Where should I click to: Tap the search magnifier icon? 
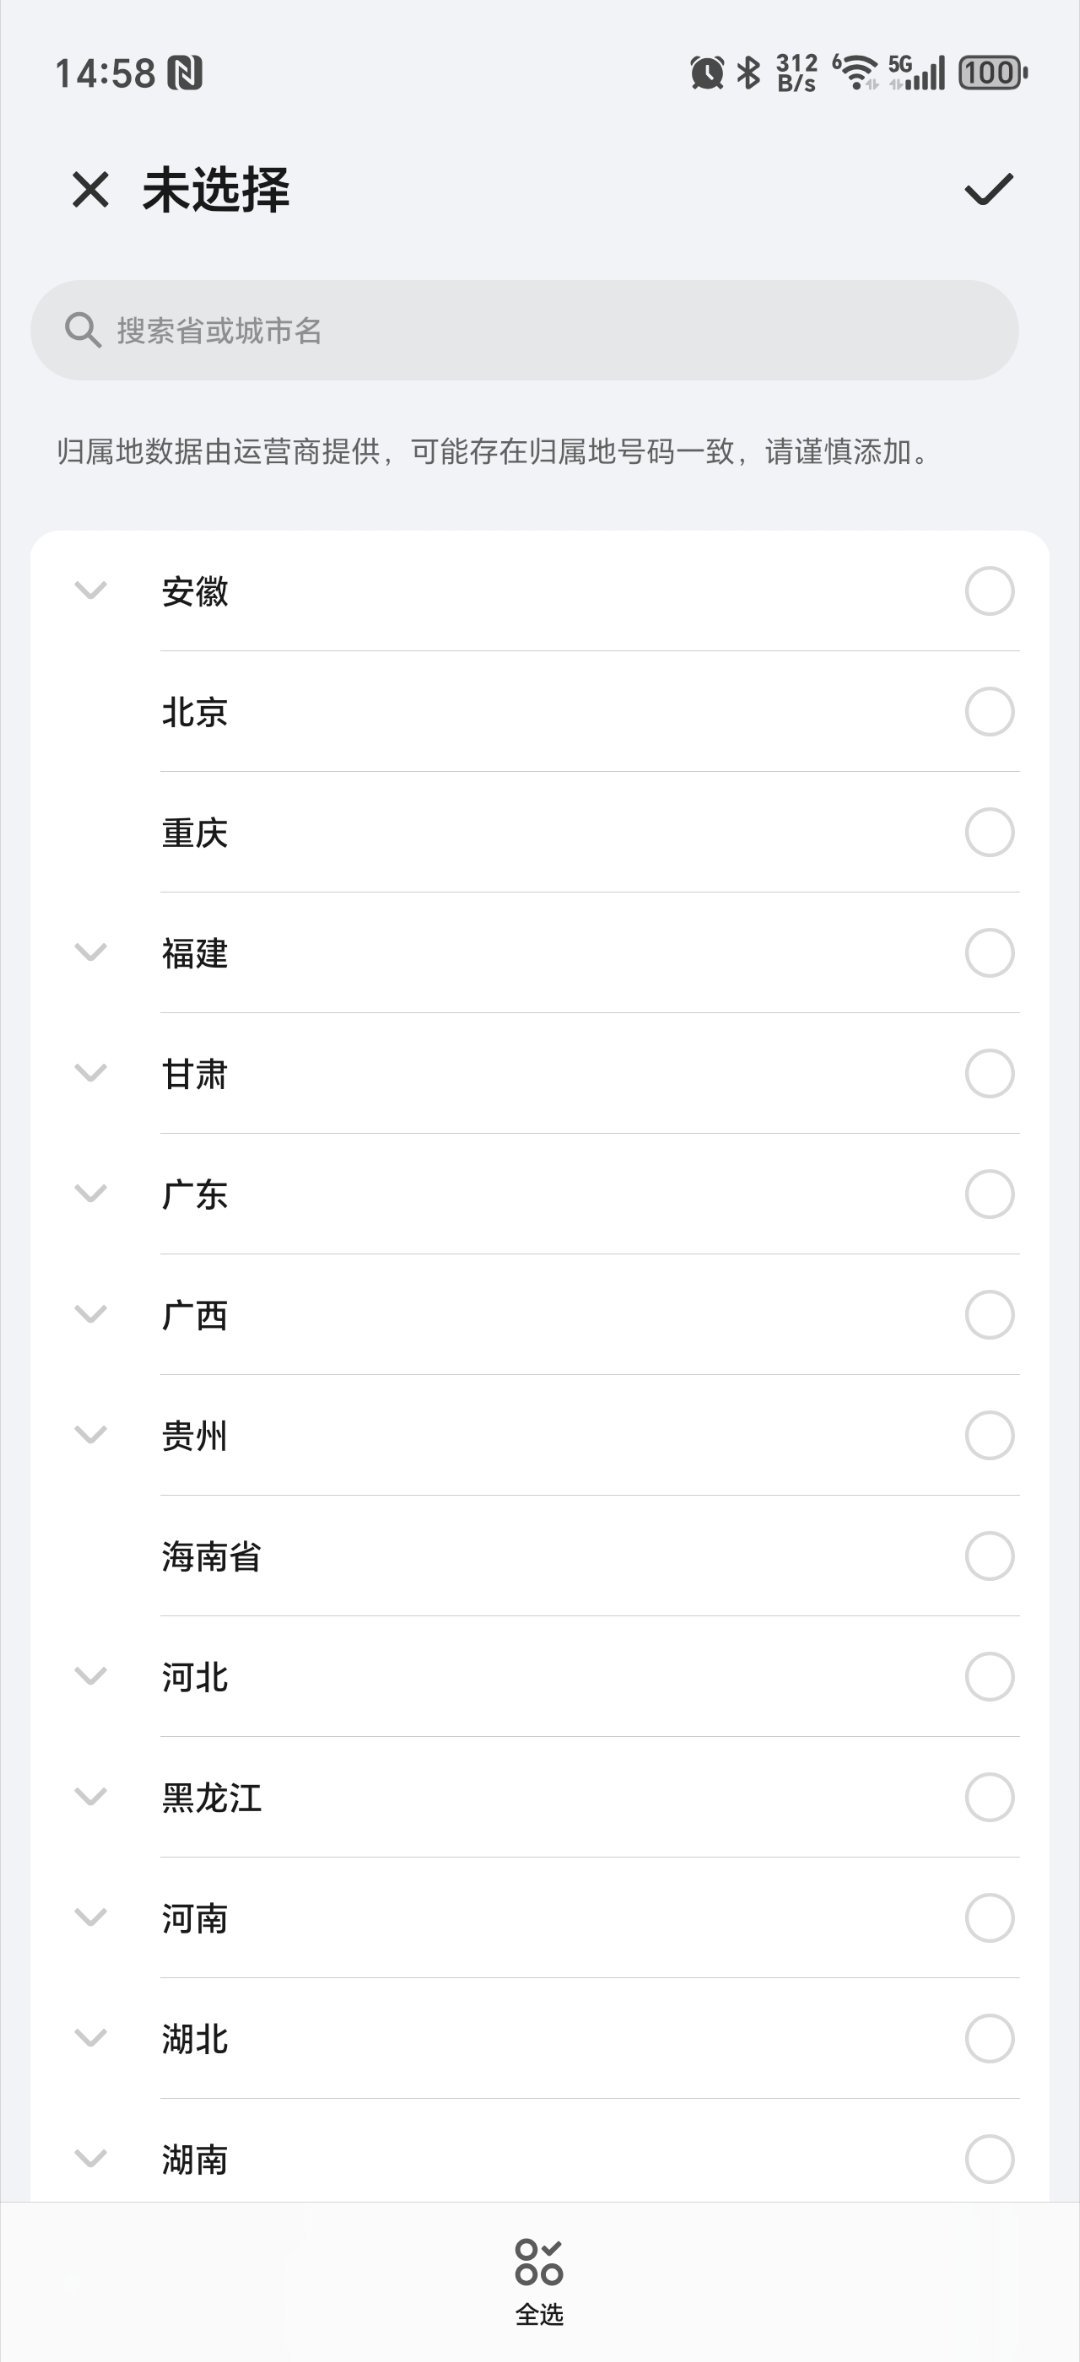tap(82, 330)
